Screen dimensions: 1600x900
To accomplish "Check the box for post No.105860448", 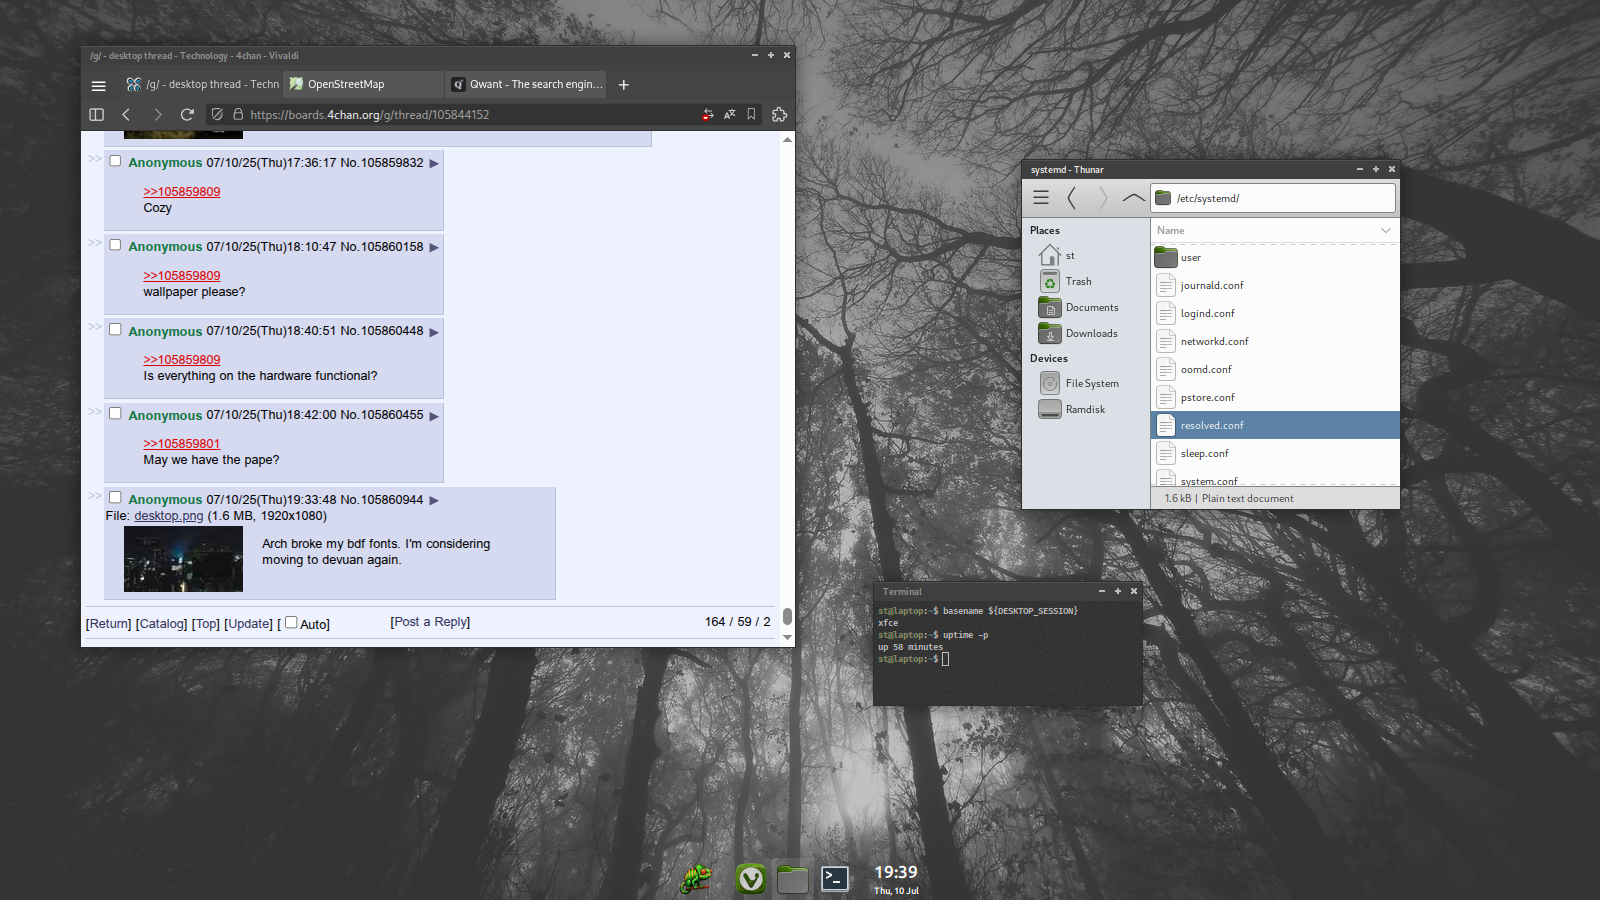I will pyautogui.click(x=115, y=329).
